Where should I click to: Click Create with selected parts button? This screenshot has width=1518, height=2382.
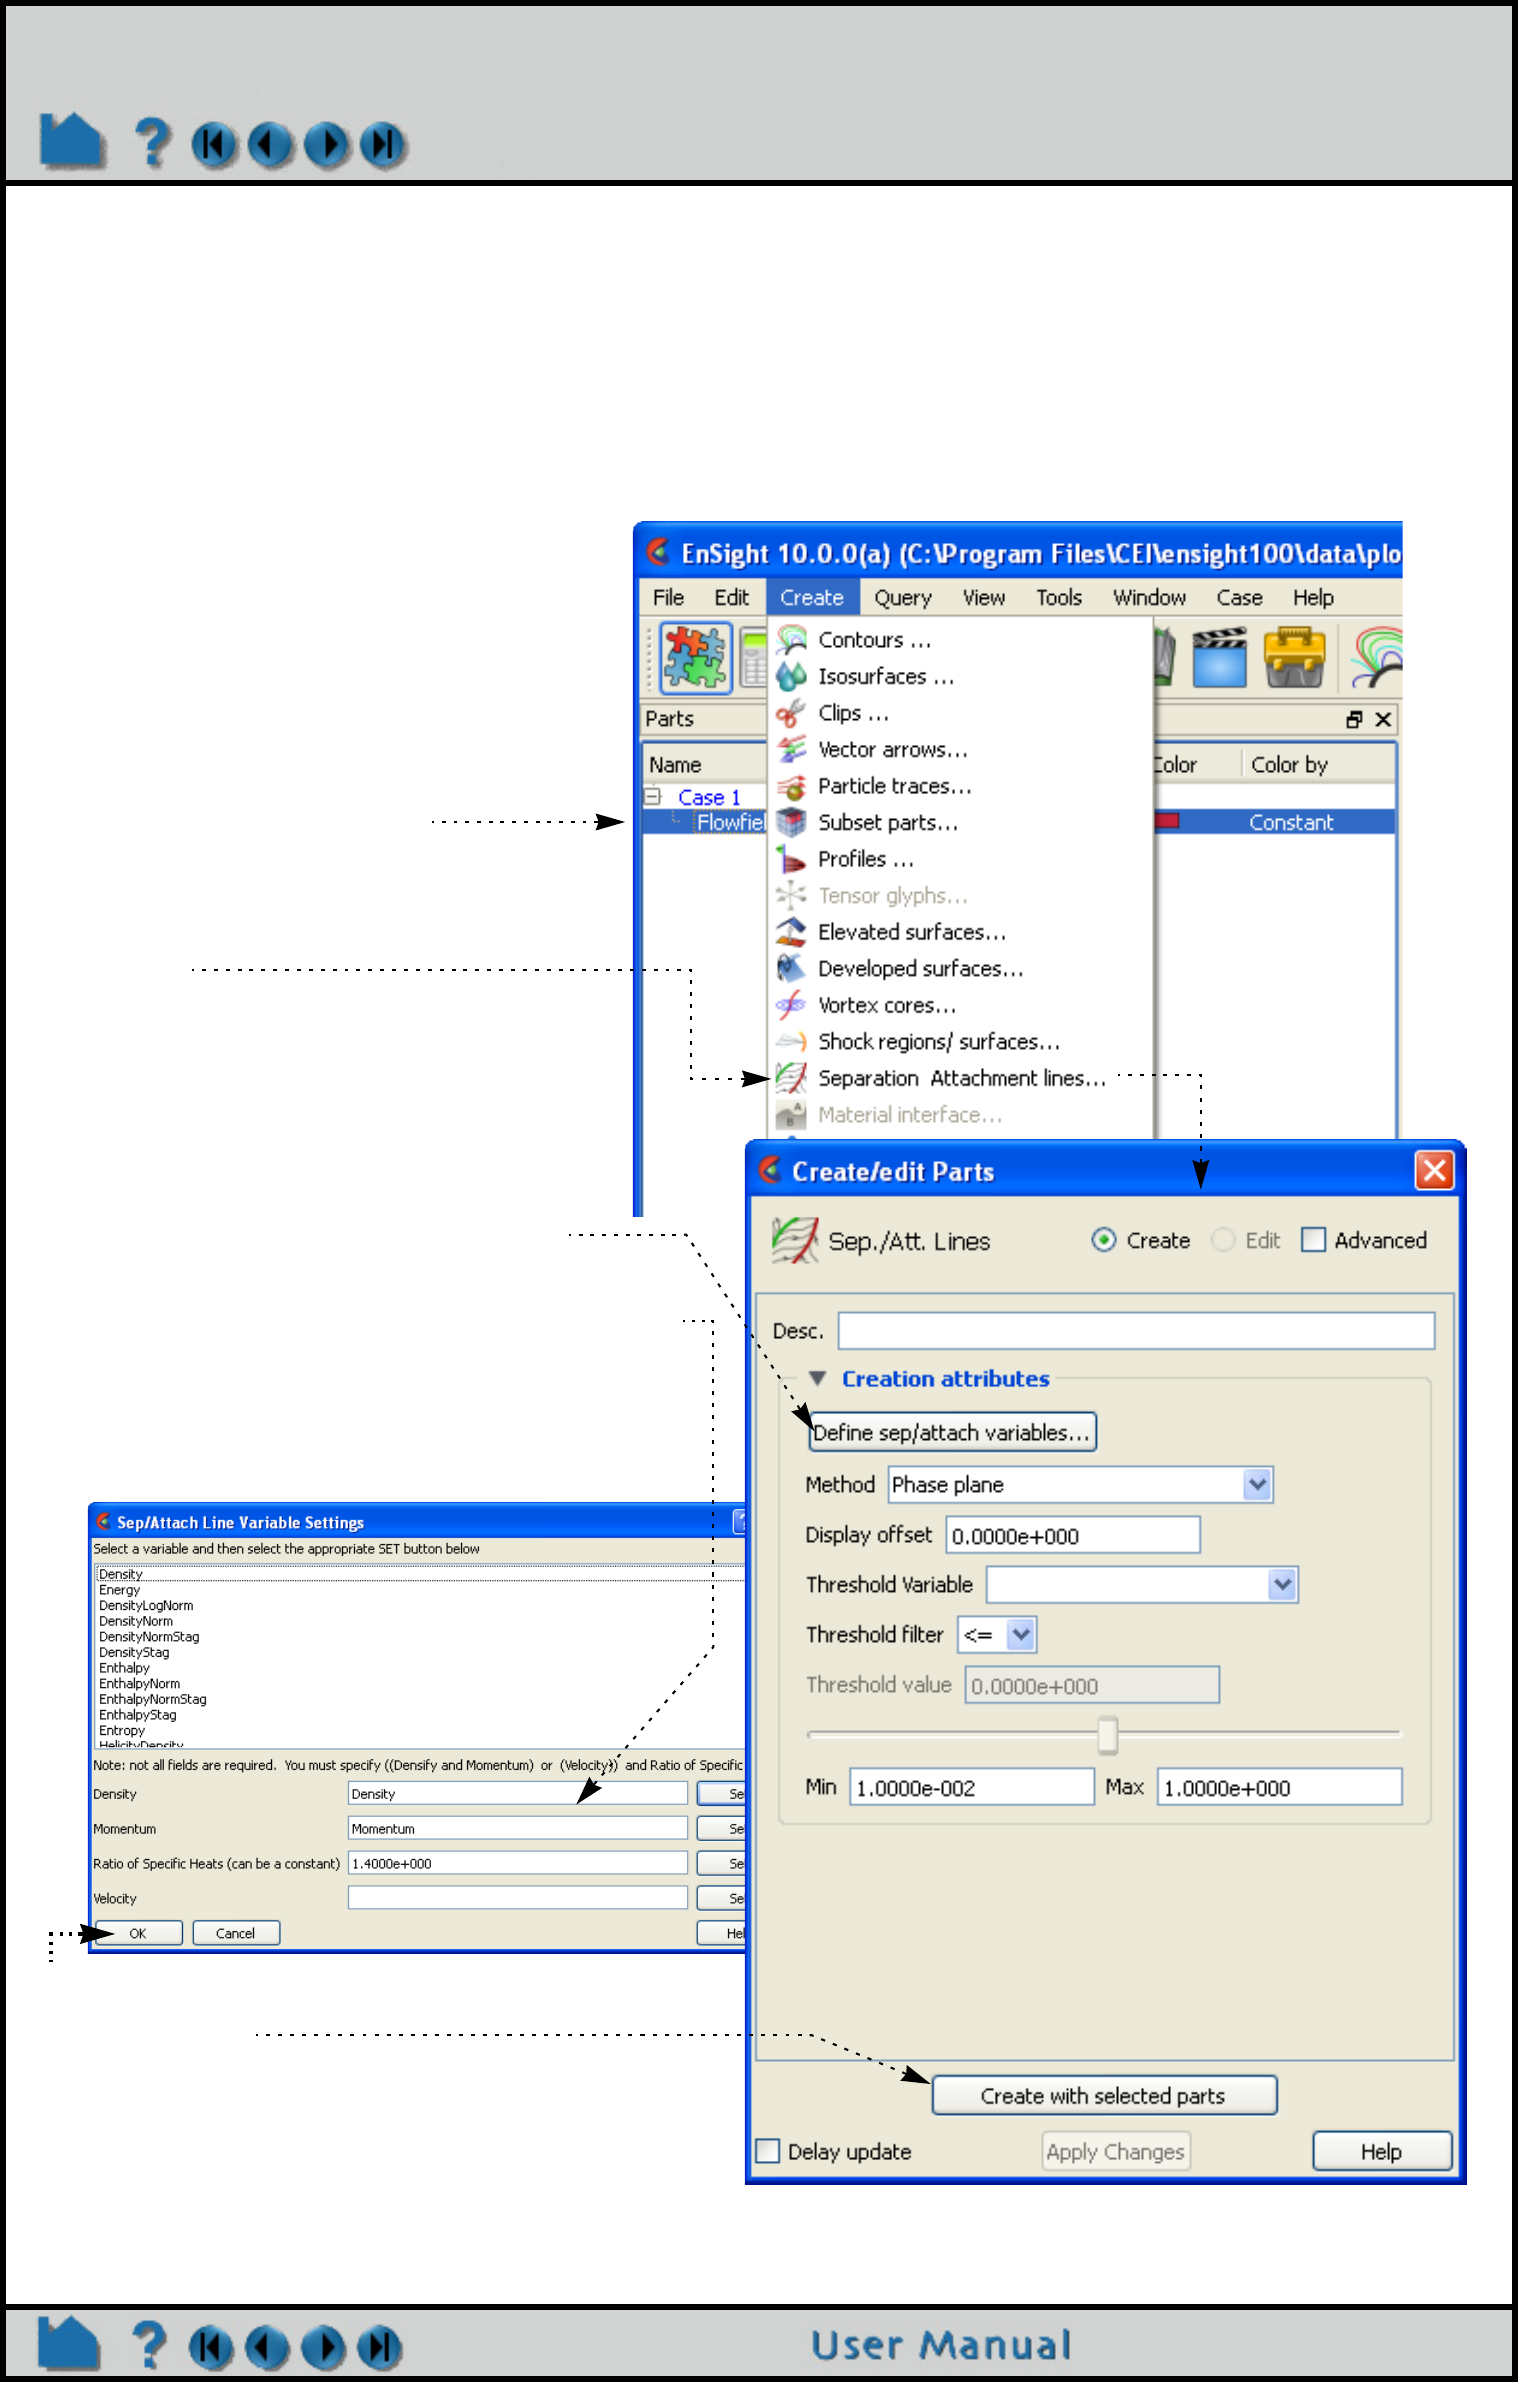(1104, 2095)
